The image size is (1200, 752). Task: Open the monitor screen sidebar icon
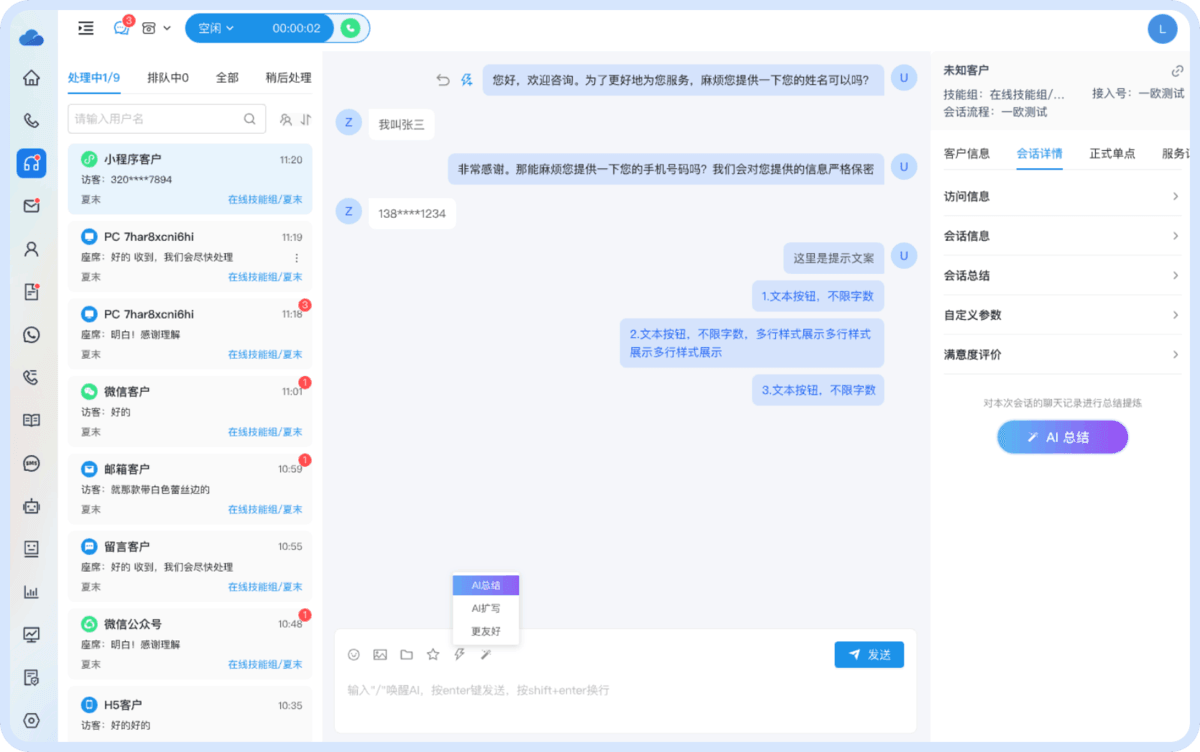[31, 634]
